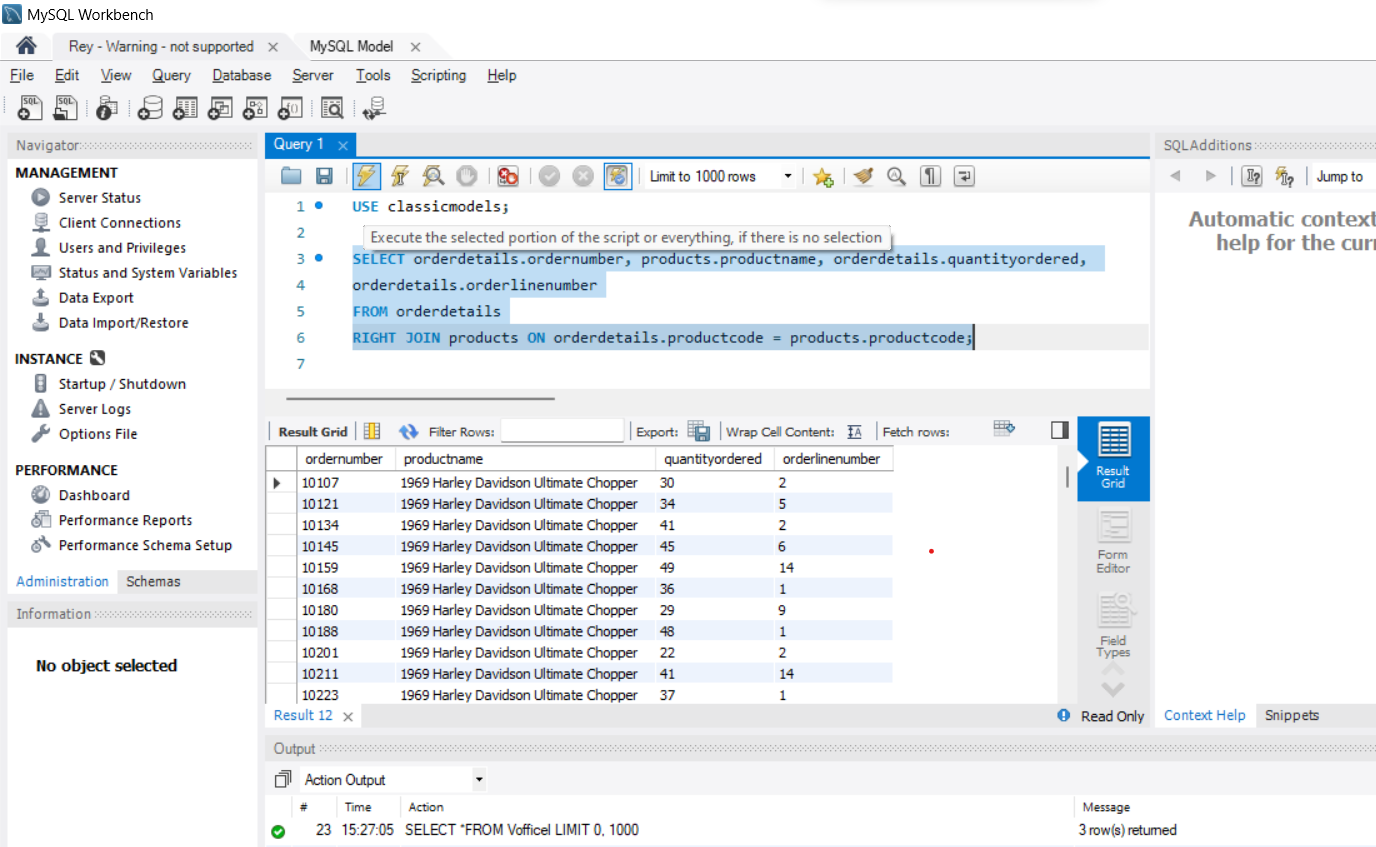The image size is (1376, 847).
Task: Sort by the productname column header
Action: pos(528,459)
